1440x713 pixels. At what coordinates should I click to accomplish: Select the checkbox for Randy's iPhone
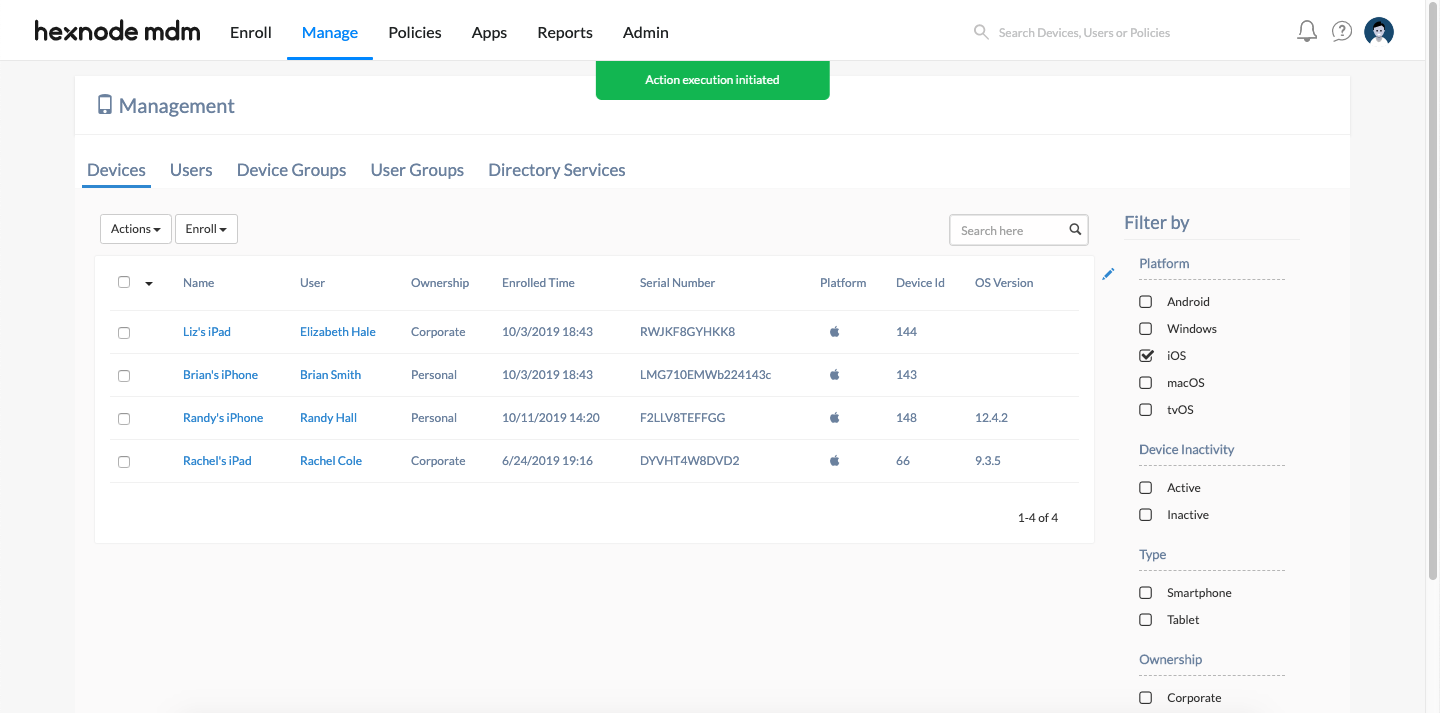(x=124, y=419)
